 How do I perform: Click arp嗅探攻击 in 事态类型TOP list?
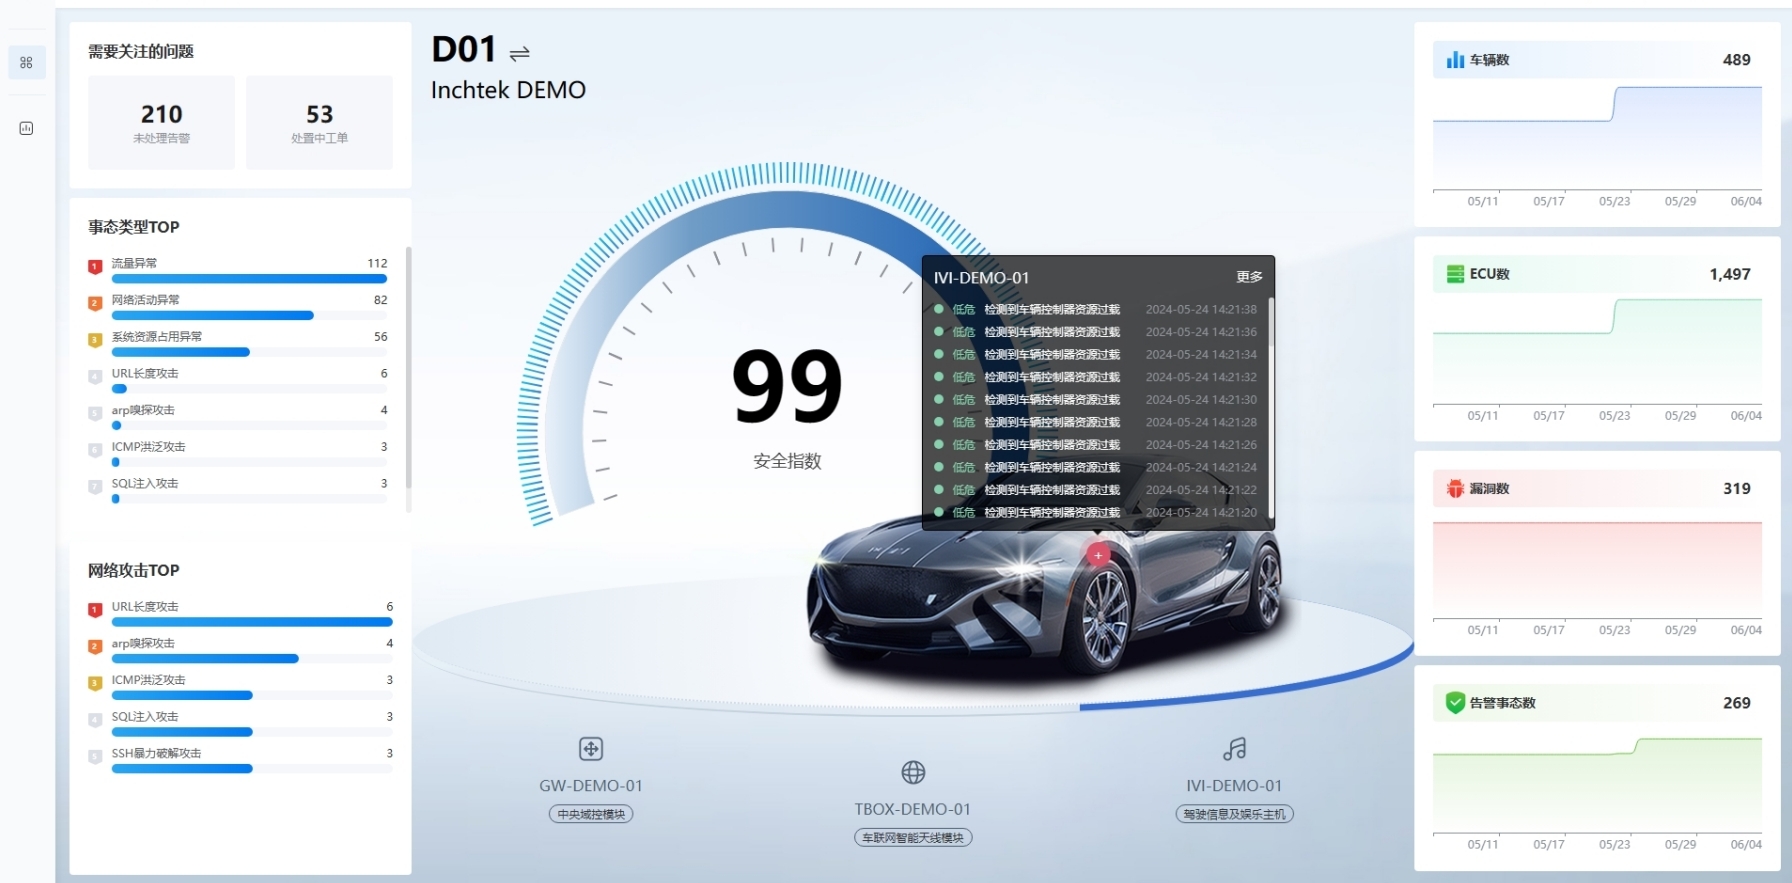point(143,410)
